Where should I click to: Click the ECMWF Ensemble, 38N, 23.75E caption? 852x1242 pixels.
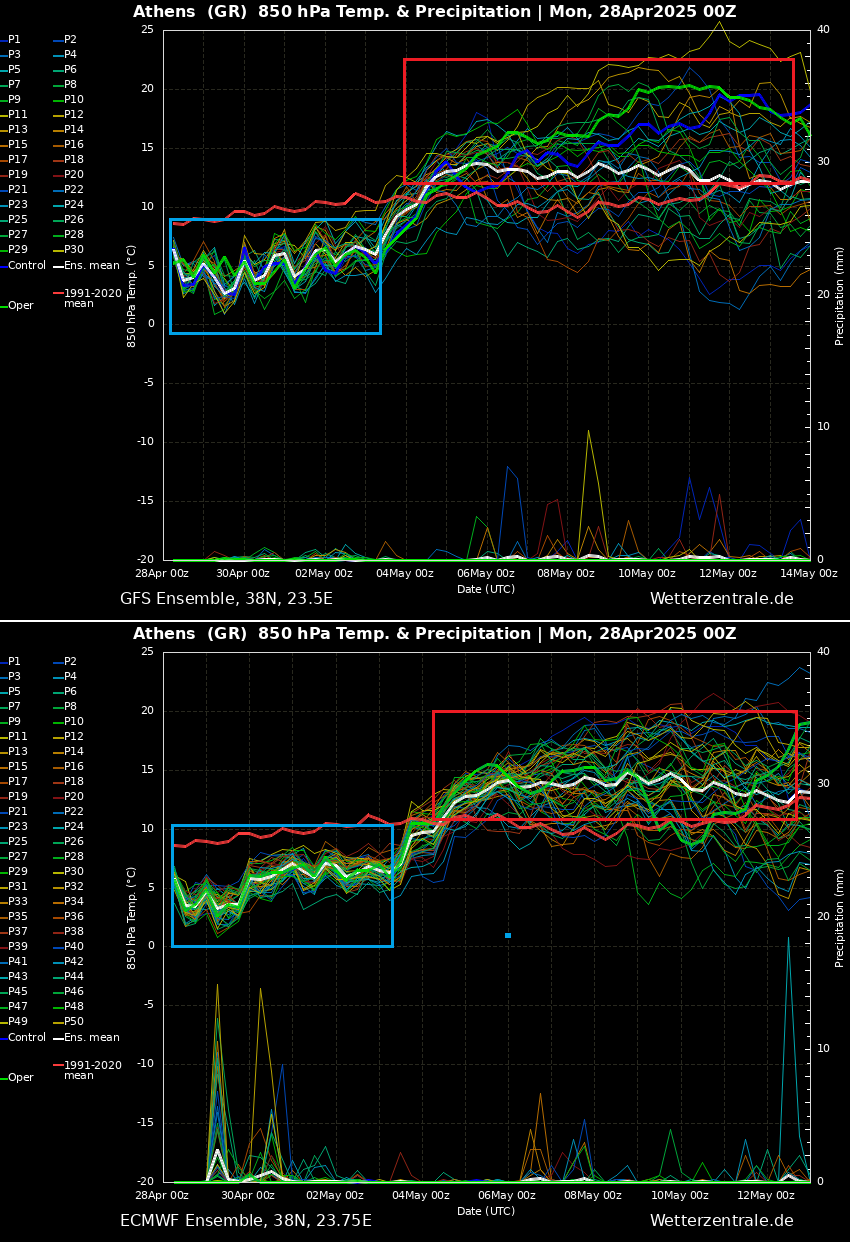tap(245, 1221)
